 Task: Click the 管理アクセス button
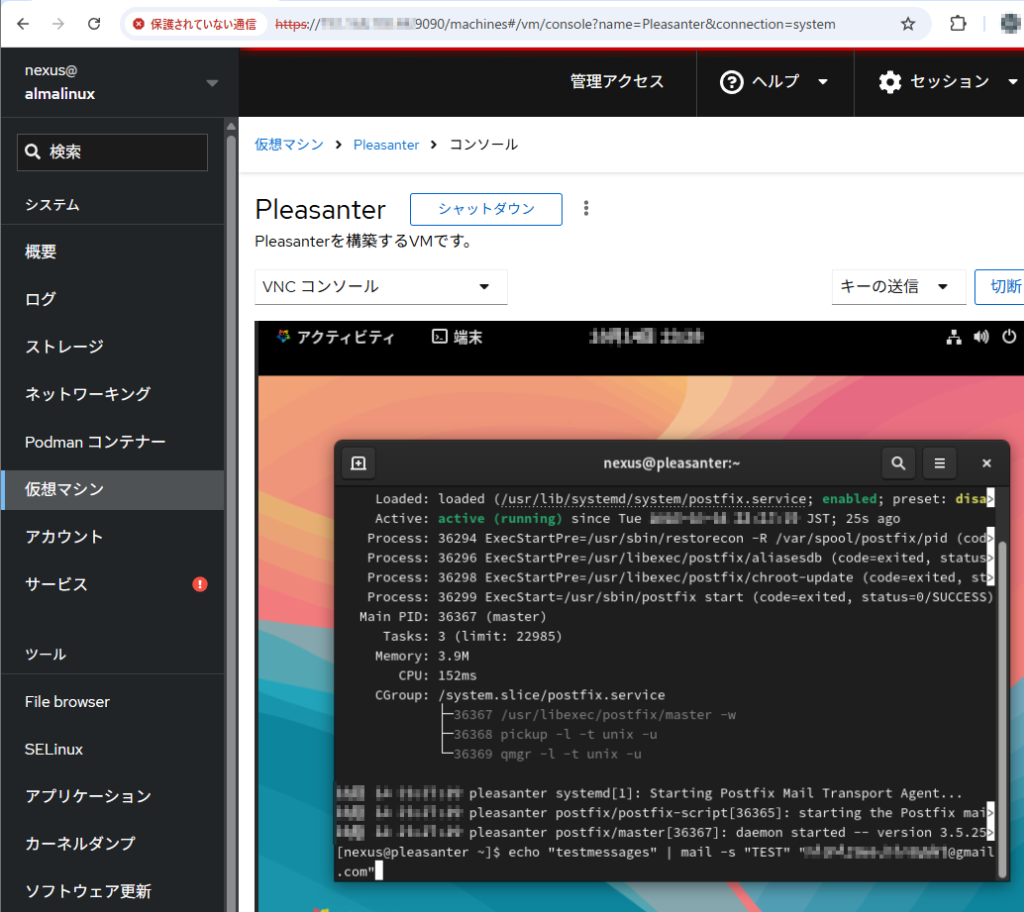(x=617, y=82)
